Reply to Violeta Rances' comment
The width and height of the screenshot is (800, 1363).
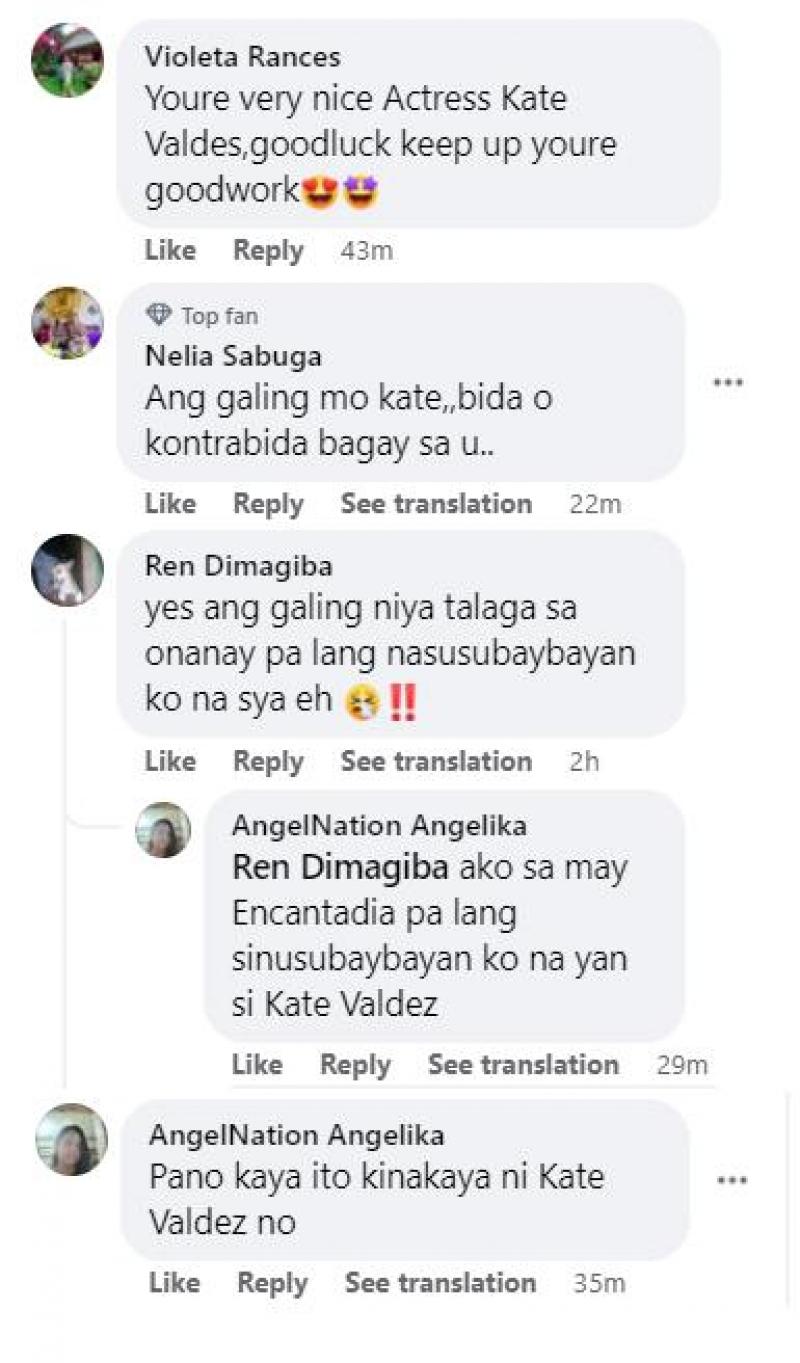click(x=268, y=251)
